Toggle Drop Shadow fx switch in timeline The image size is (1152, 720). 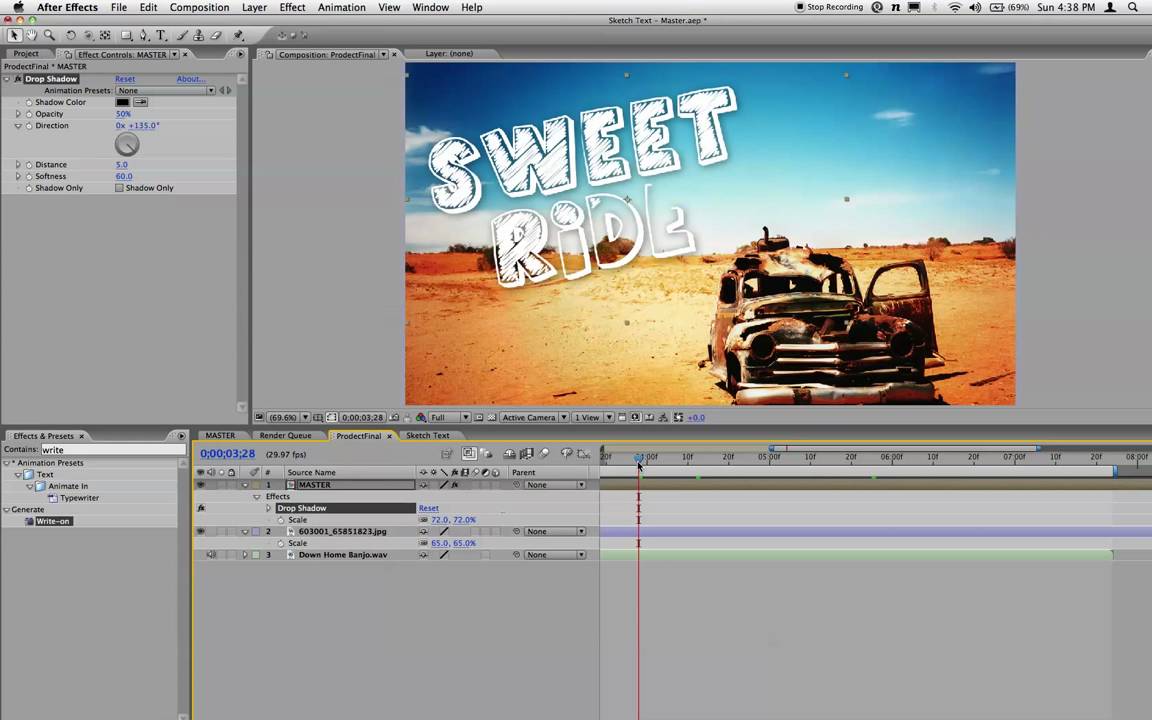click(201, 508)
